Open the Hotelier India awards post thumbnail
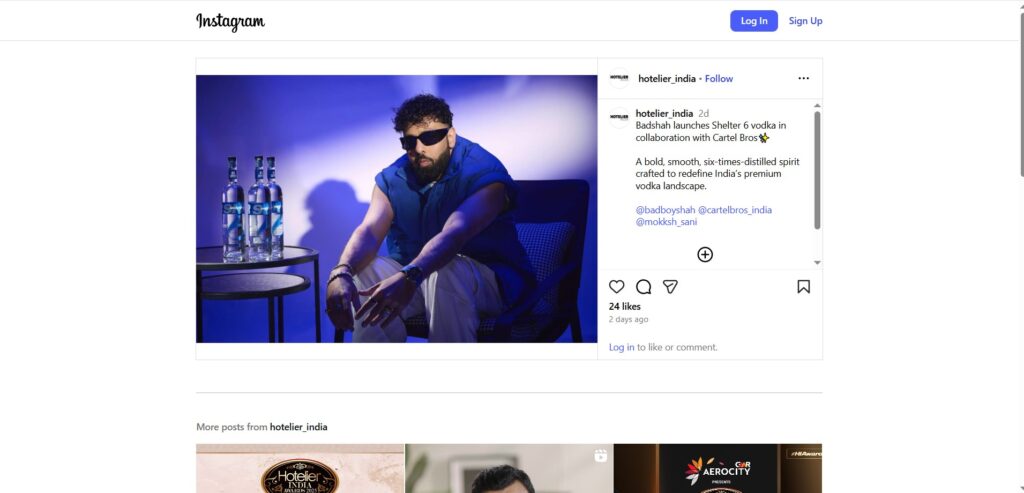Screen dimensions: 1024x493 [x=300, y=468]
